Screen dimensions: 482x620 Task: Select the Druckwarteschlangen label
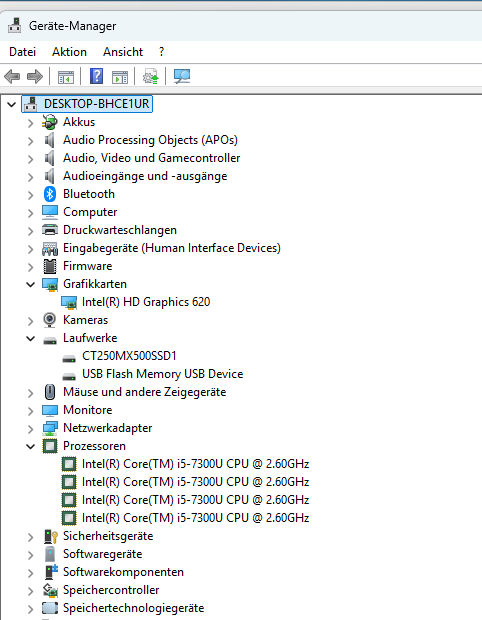click(120, 230)
